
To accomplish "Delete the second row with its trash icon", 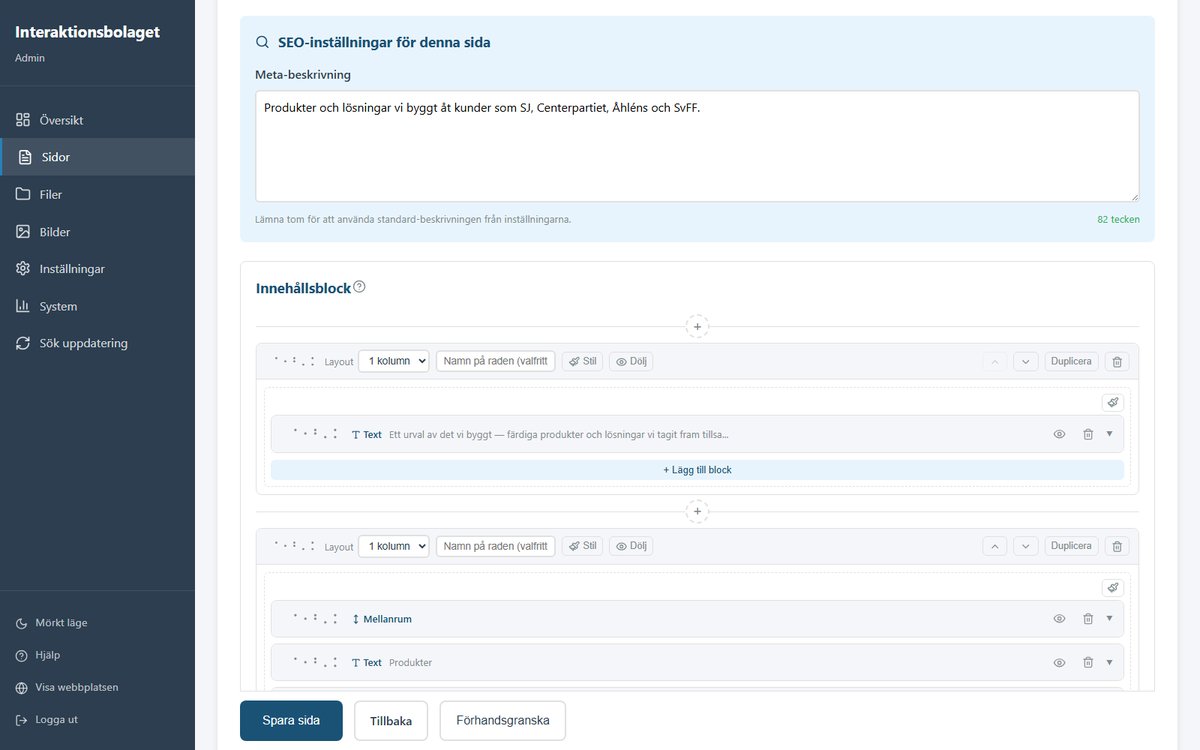I will 1117,546.
